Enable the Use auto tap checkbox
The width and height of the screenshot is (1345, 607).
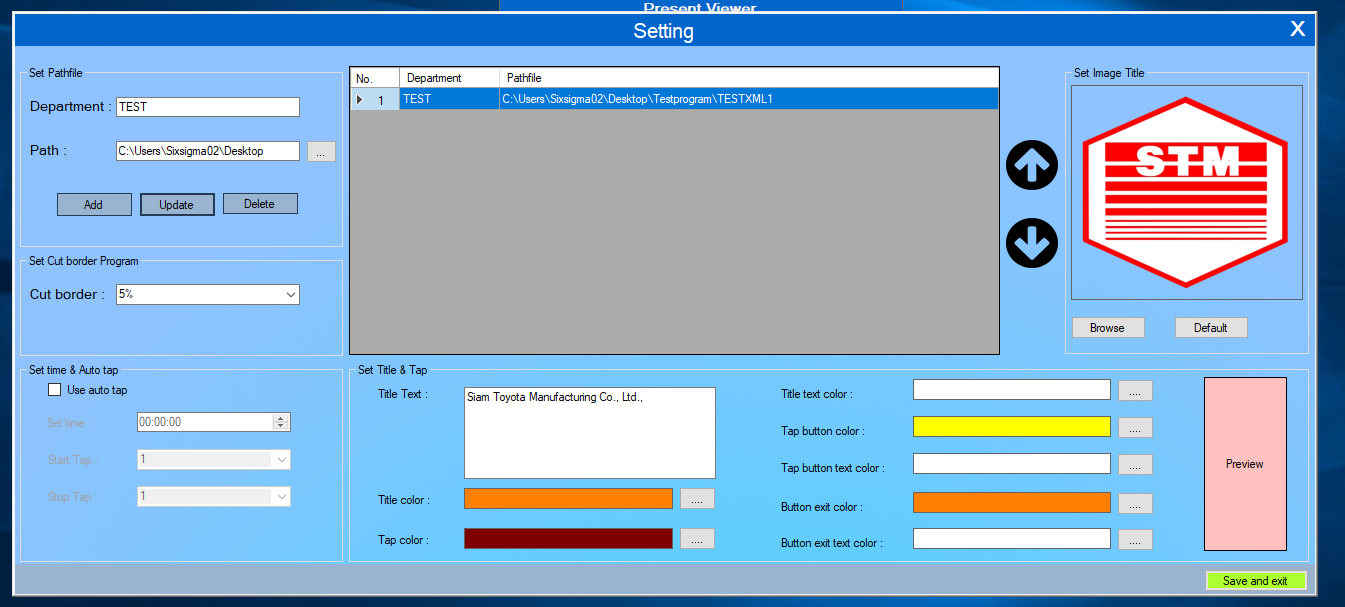coord(55,390)
